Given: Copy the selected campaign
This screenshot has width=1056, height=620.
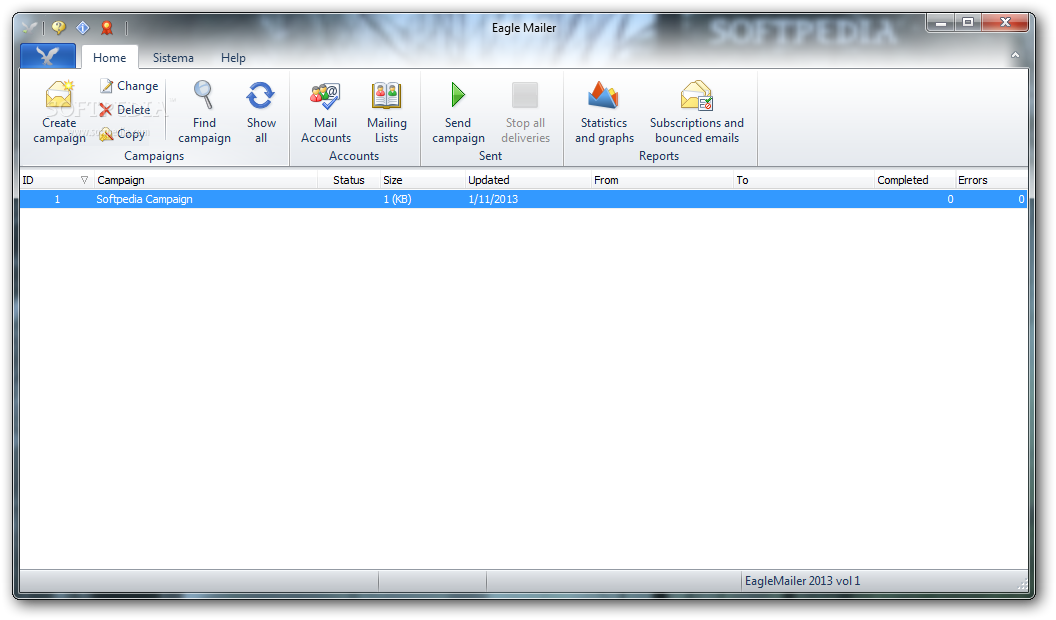Looking at the screenshot, I should [122, 134].
